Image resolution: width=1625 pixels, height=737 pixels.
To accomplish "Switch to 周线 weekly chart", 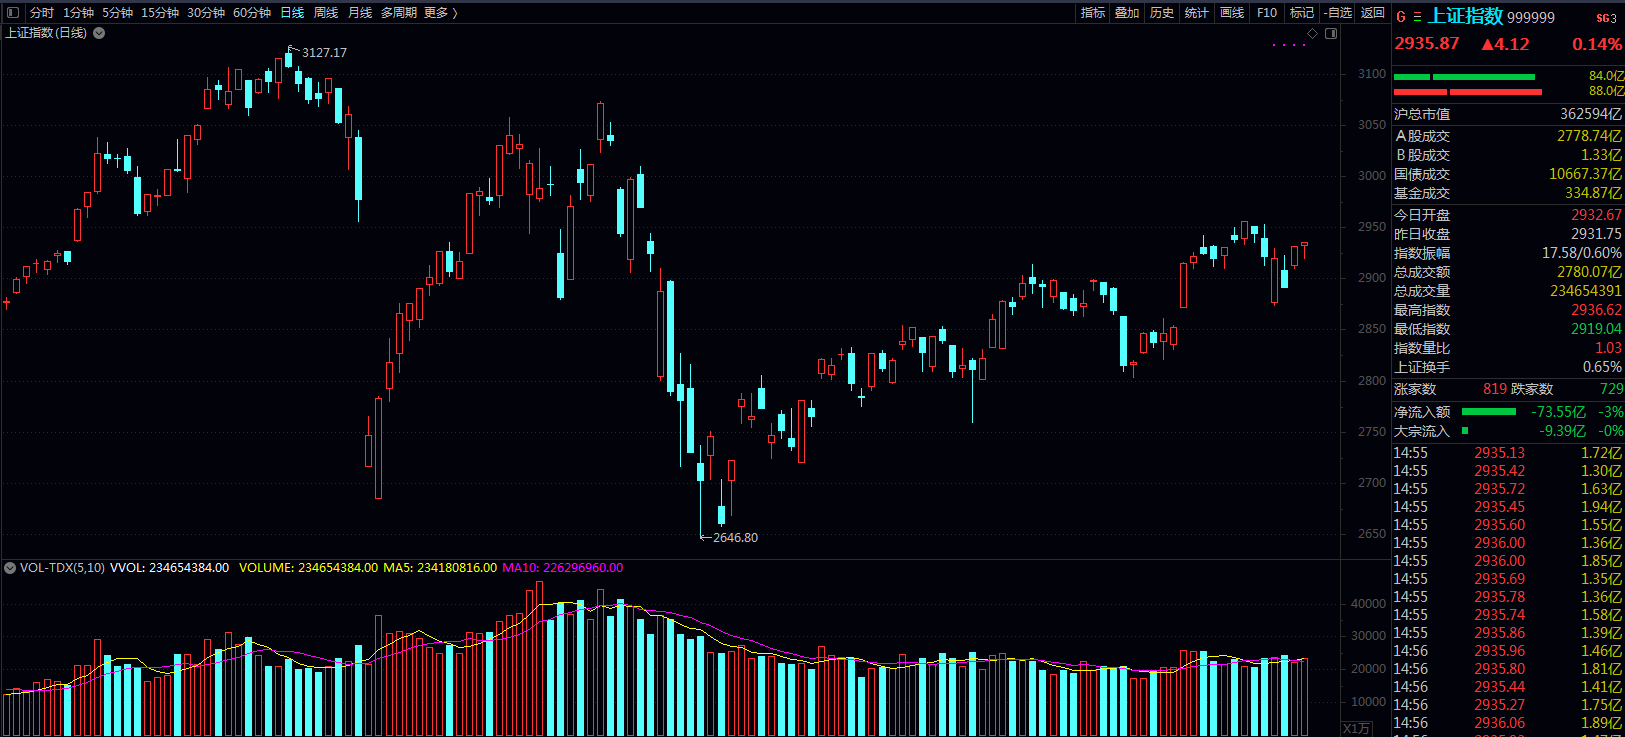I will pos(326,13).
